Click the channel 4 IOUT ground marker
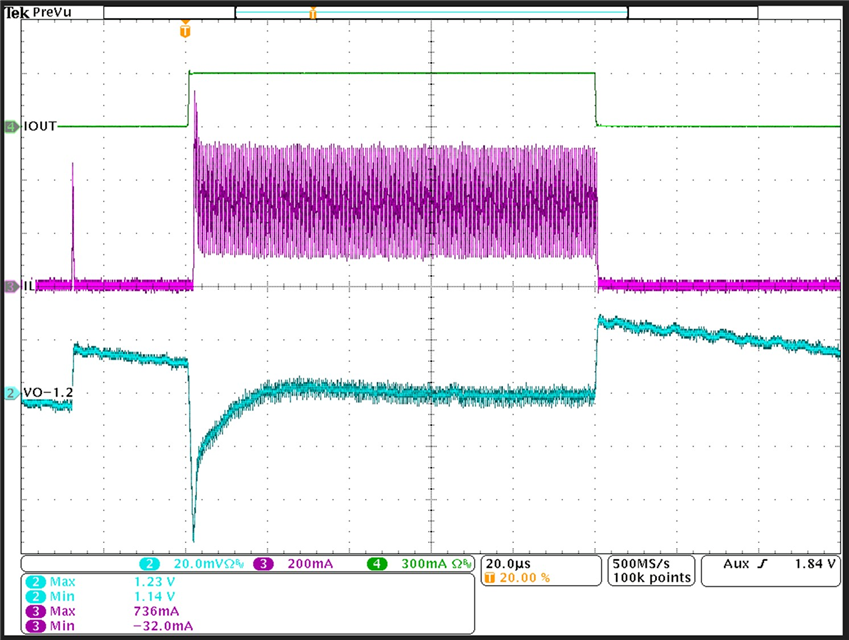849x640 pixels. (11, 127)
